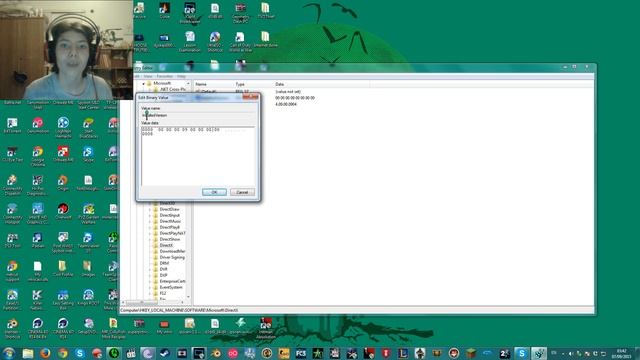The height and width of the screenshot is (360, 640).
Task: Select the DirectPlay8 registry key
Action: point(170,227)
